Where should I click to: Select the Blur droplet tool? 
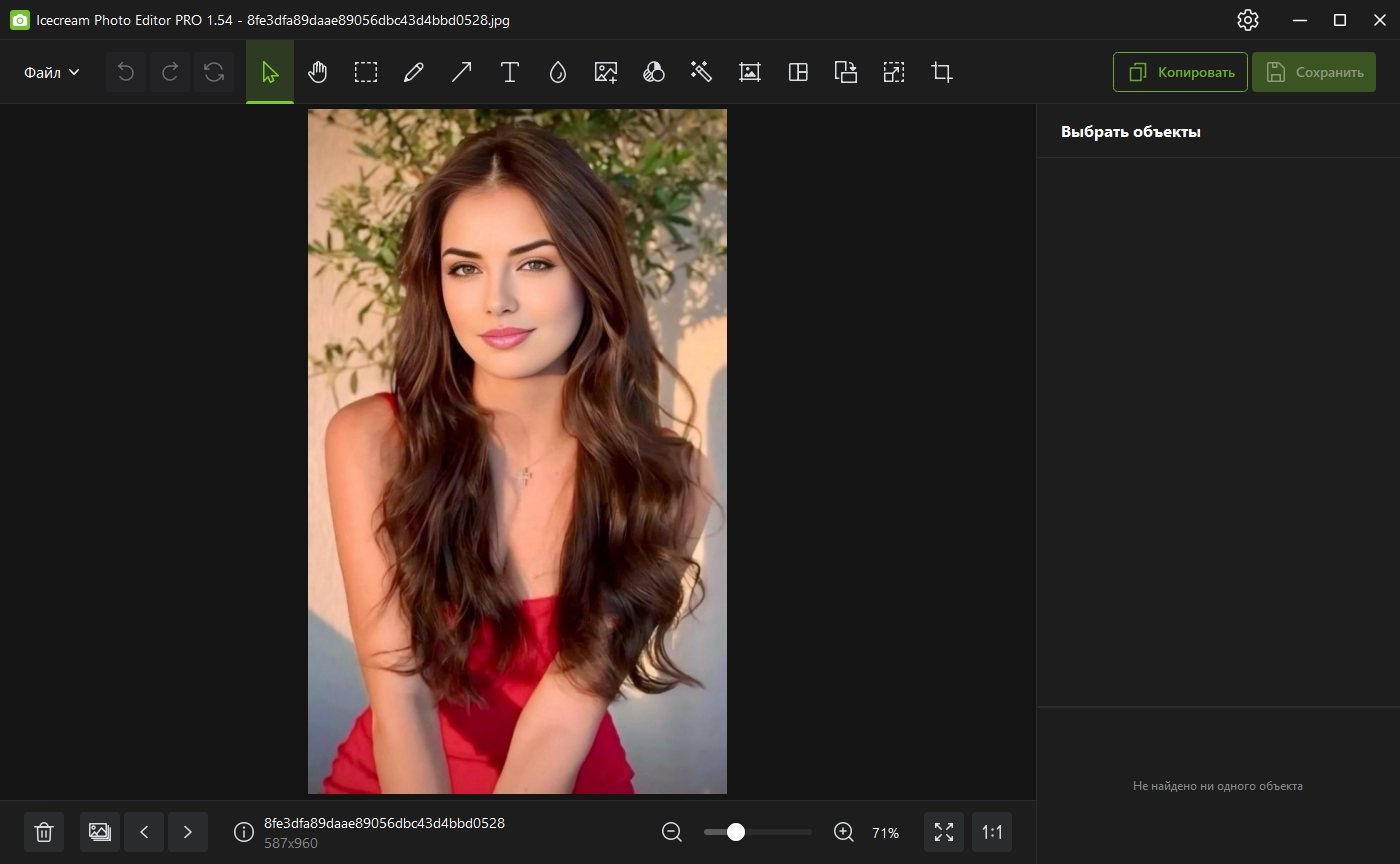point(558,72)
